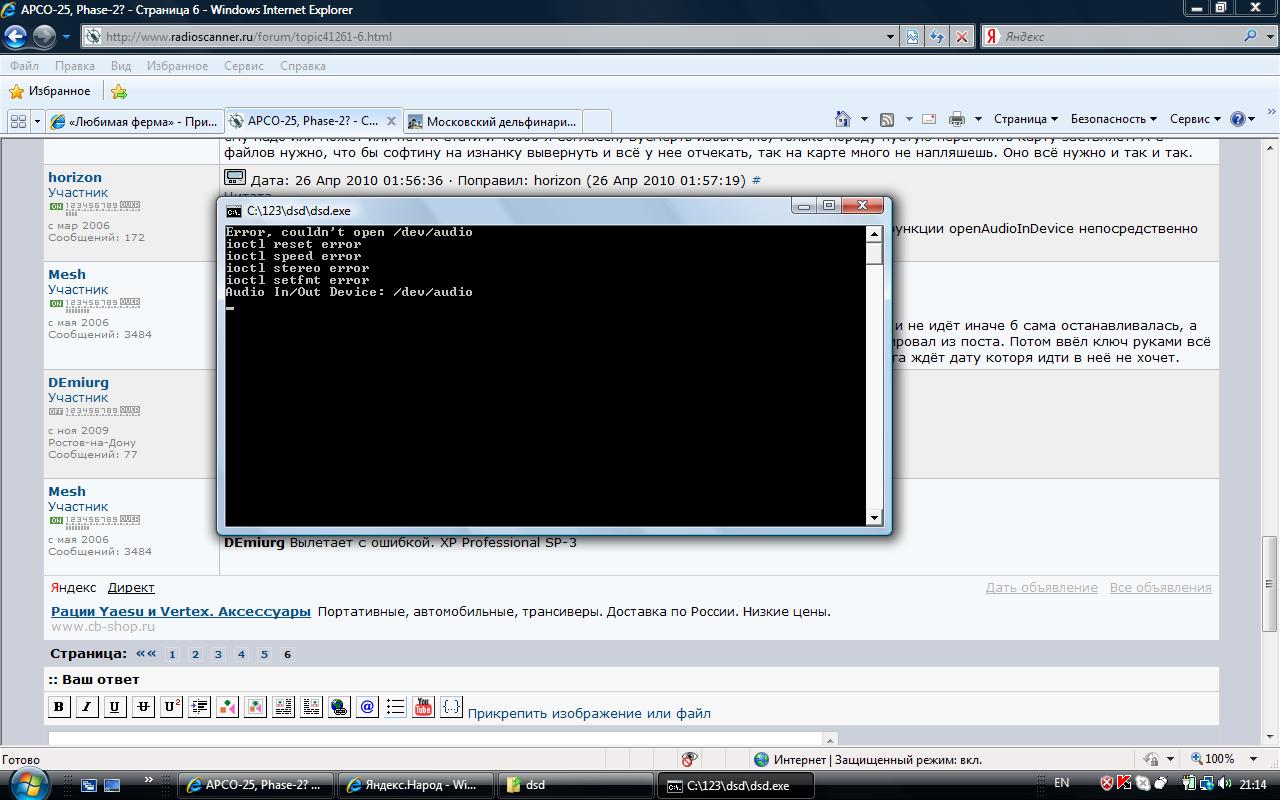The height and width of the screenshot is (800, 1280).
Task: Expand the Home button dropdown arrow
Action: point(864,119)
